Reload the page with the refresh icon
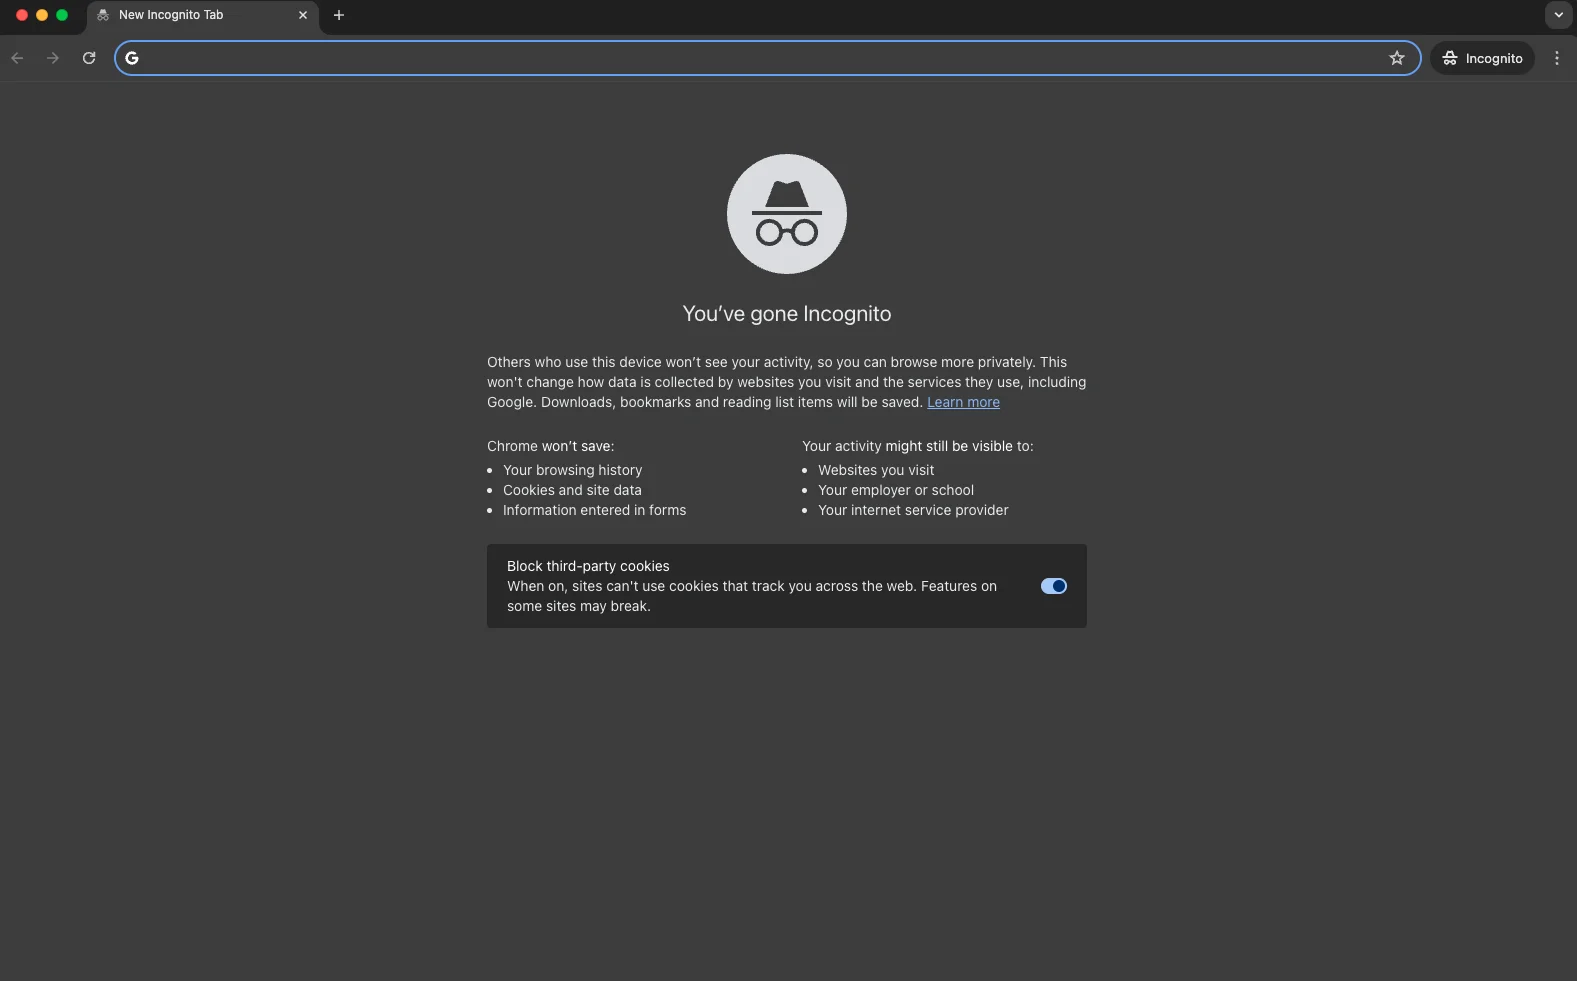1577x981 pixels. click(89, 58)
